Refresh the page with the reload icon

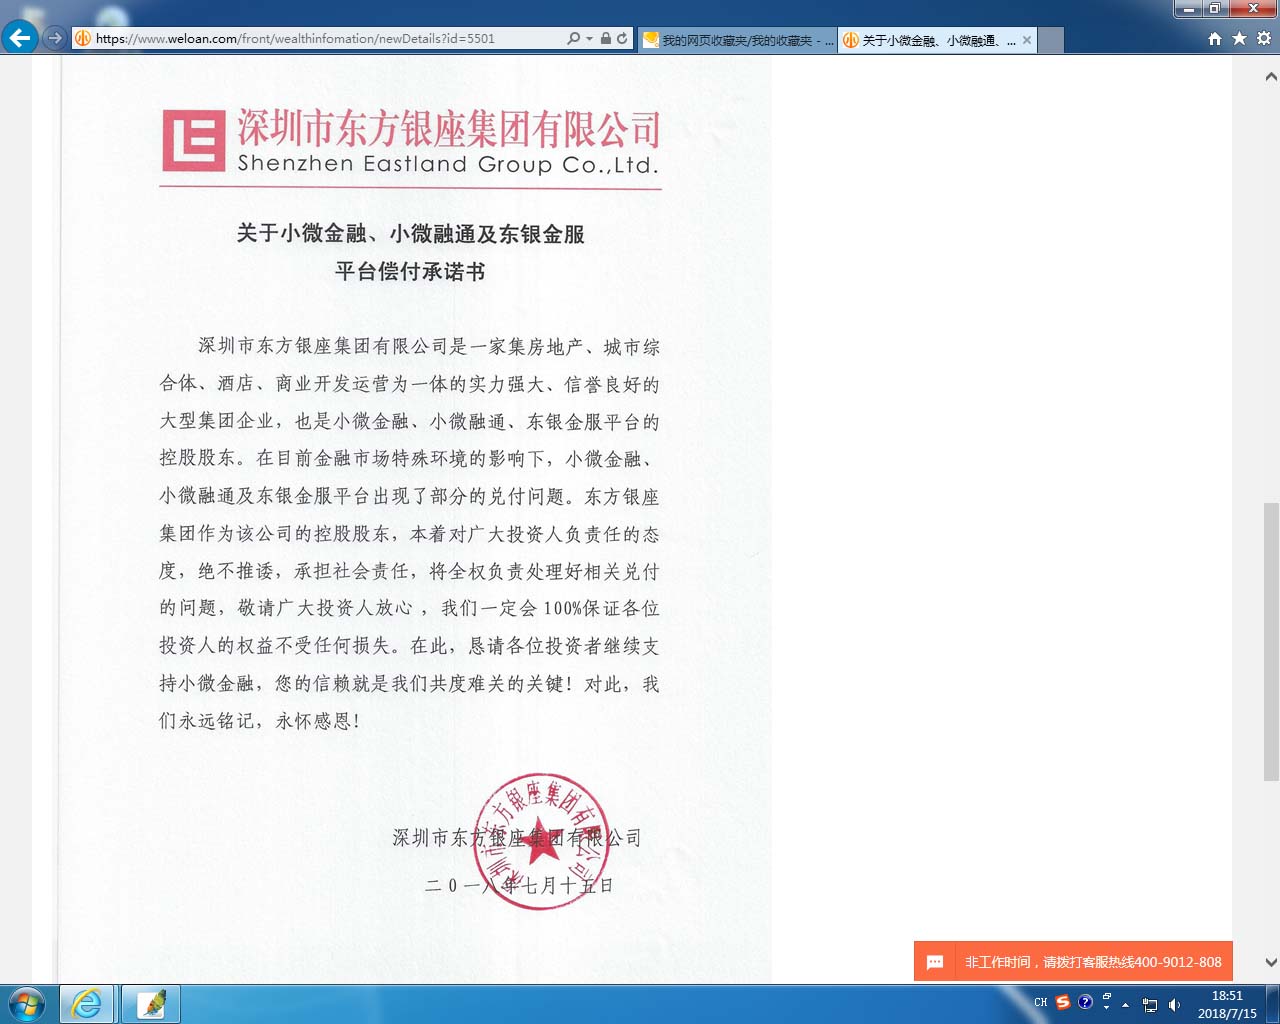pyautogui.click(x=622, y=38)
